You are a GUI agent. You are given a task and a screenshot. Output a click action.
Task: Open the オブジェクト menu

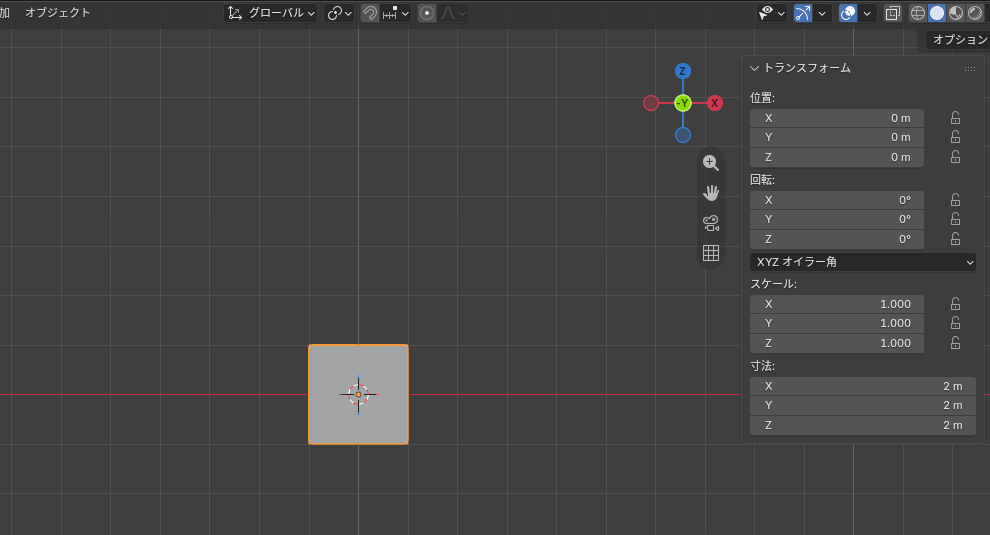[x=57, y=13]
